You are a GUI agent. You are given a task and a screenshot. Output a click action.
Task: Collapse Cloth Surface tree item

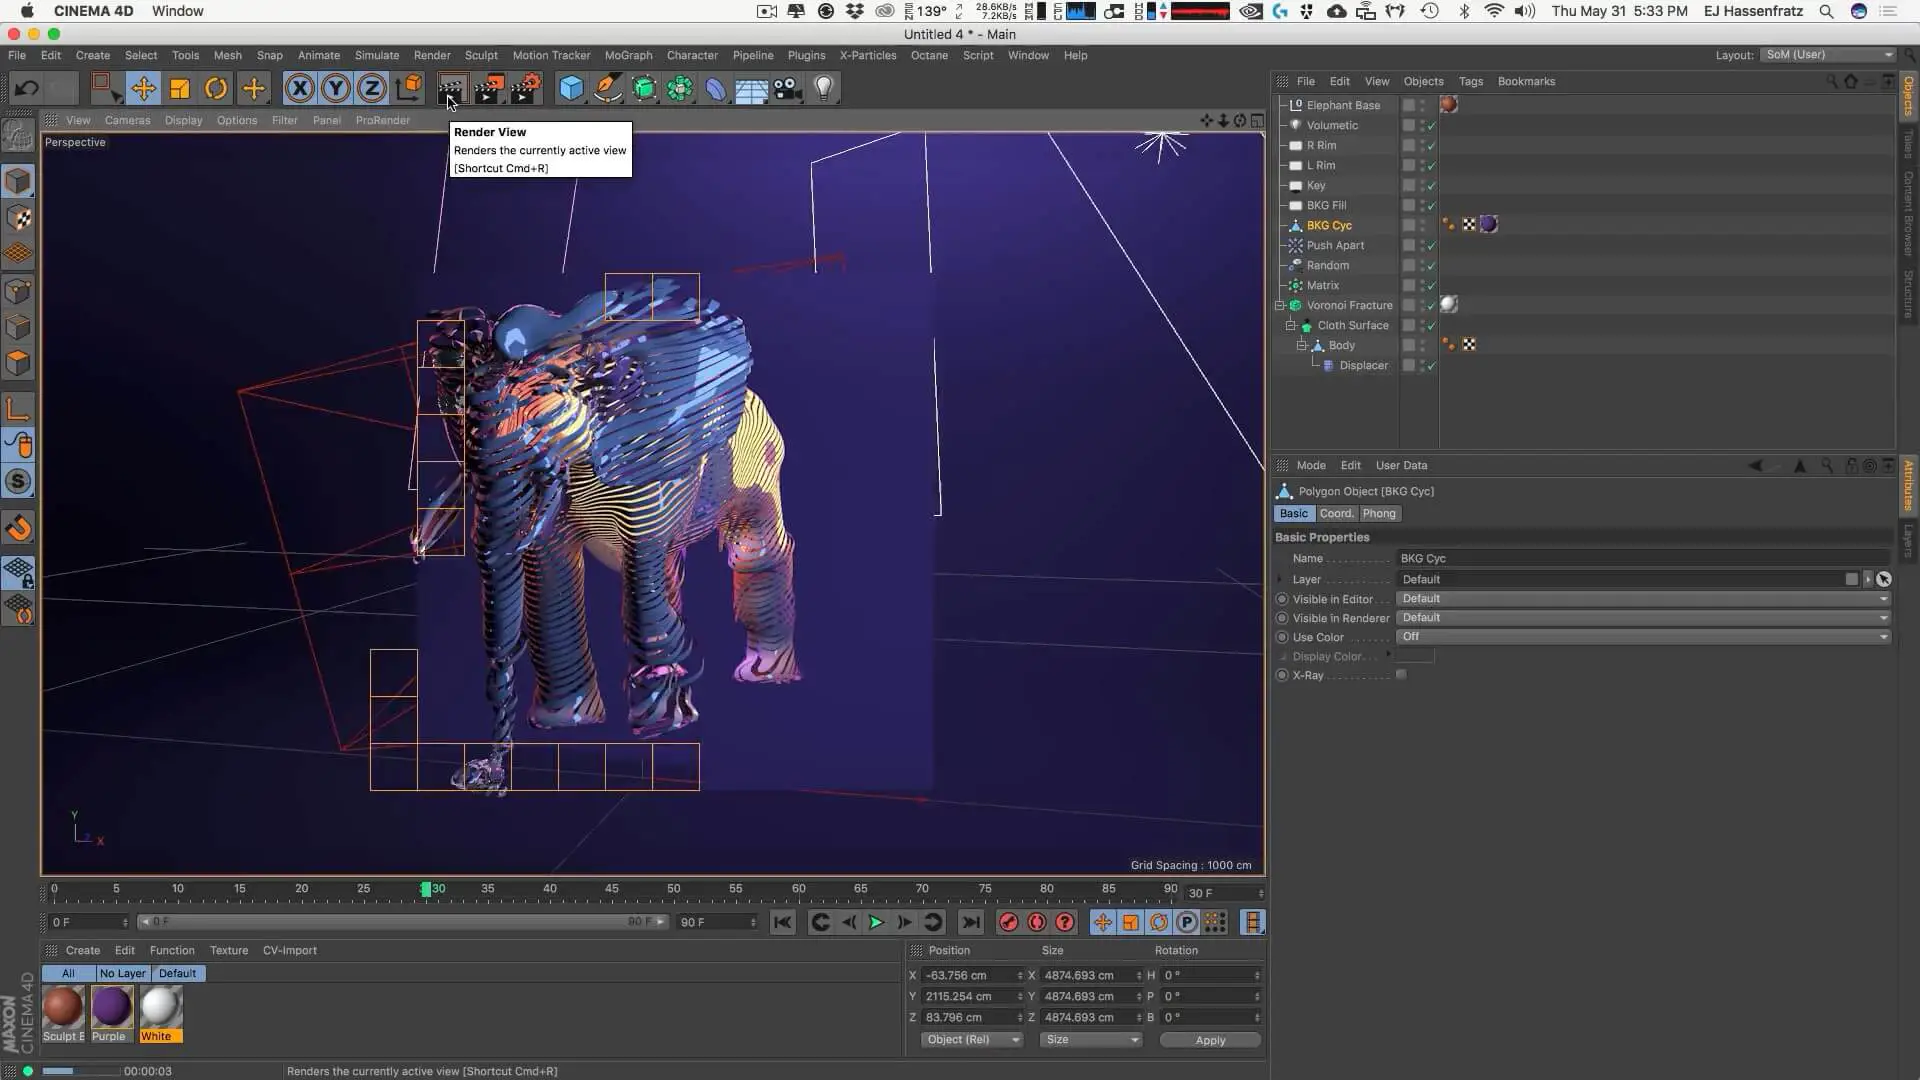1290,325
